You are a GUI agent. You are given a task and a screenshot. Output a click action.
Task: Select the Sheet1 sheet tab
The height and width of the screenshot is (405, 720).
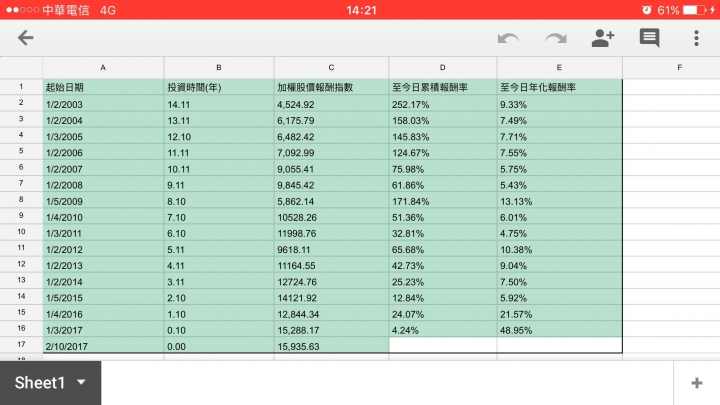(x=51, y=383)
